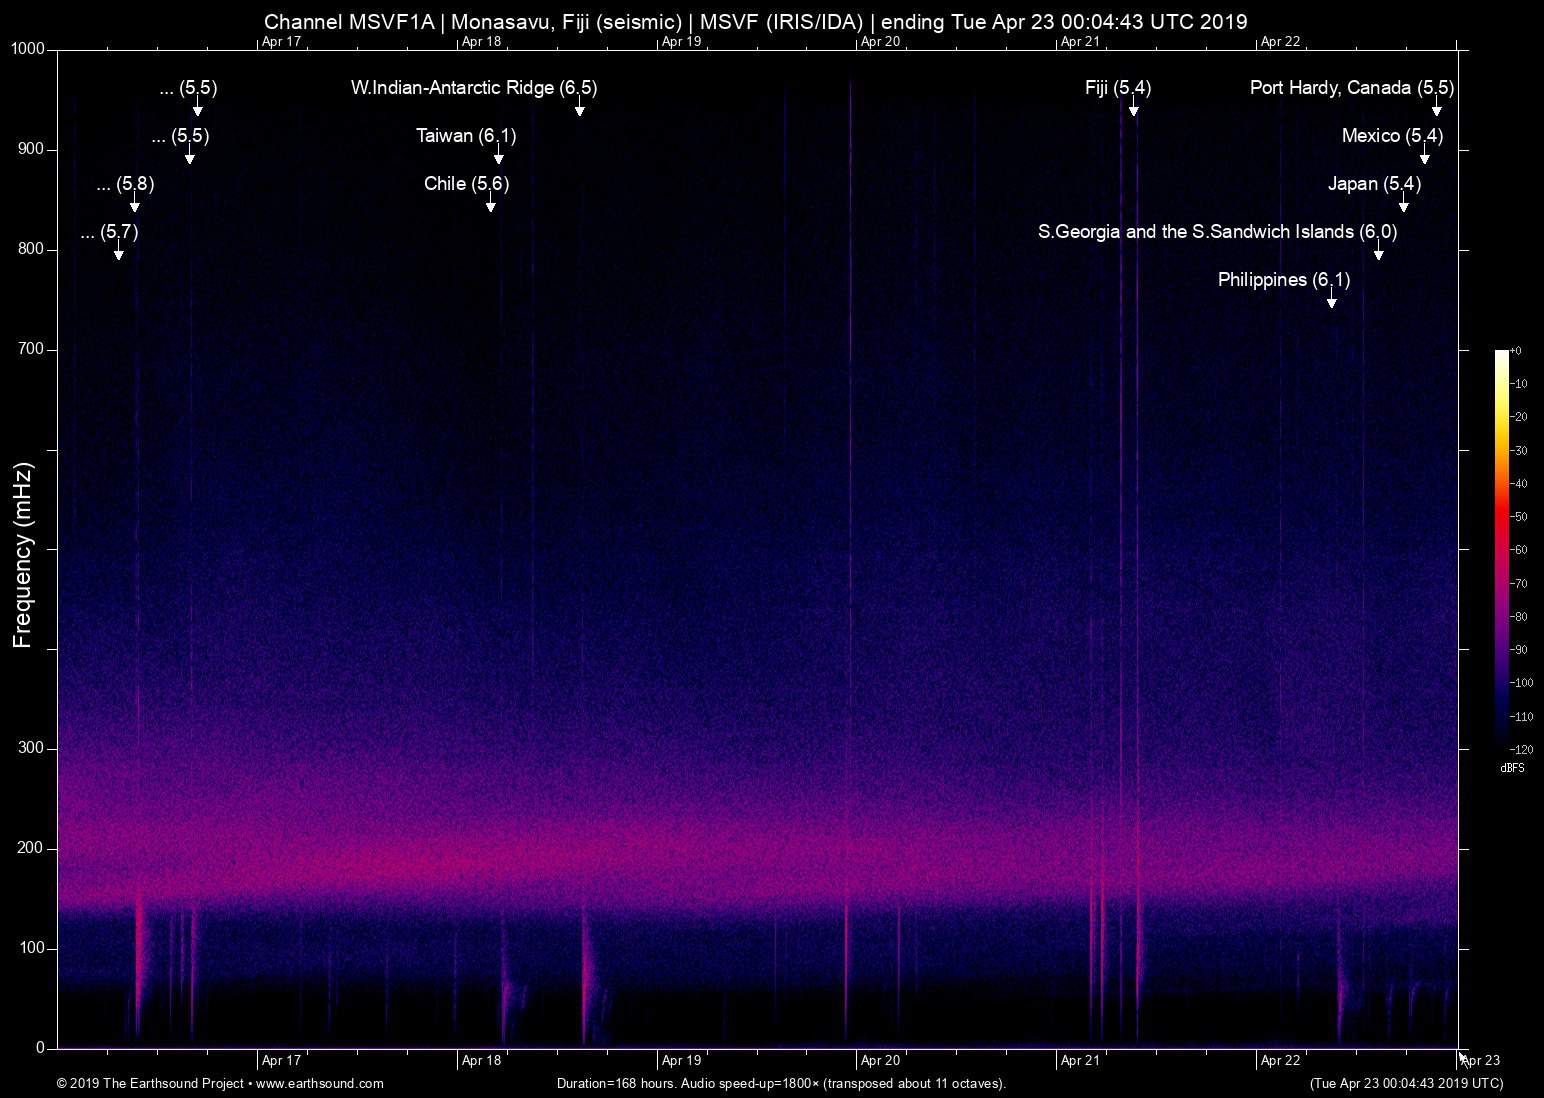Click the Mexico (5.4) event arrow

click(1424, 158)
